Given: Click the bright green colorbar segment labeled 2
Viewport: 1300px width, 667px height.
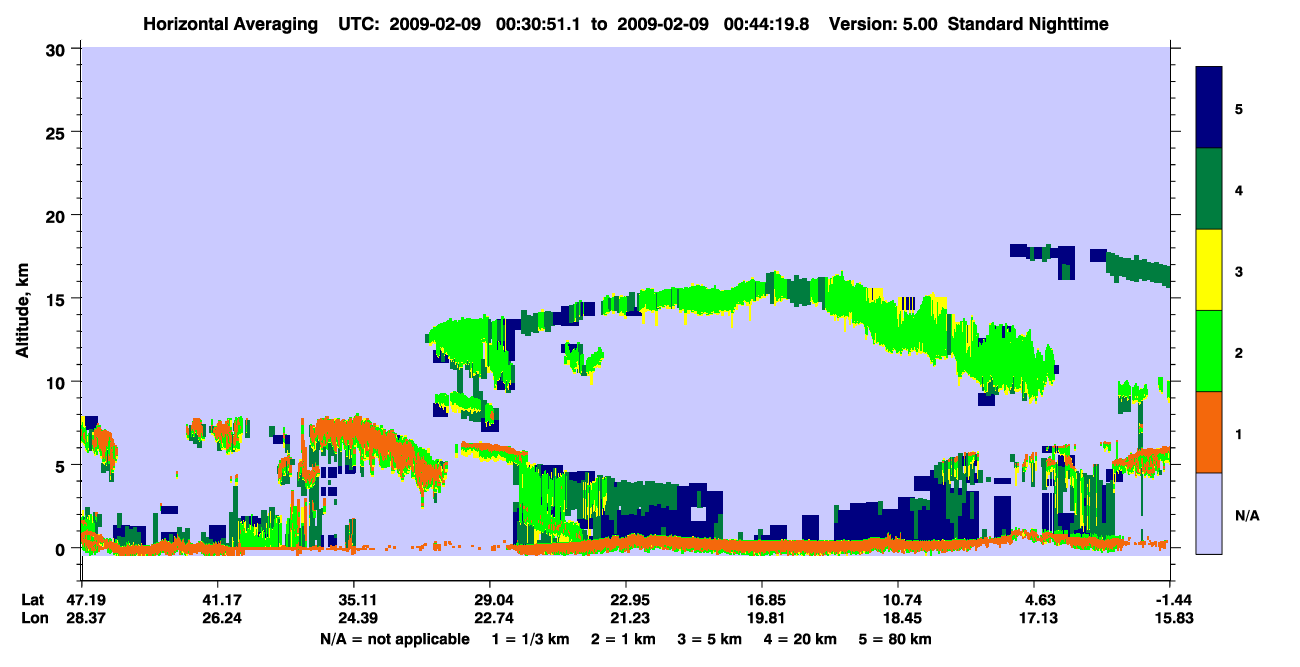Looking at the screenshot, I should point(1209,351).
